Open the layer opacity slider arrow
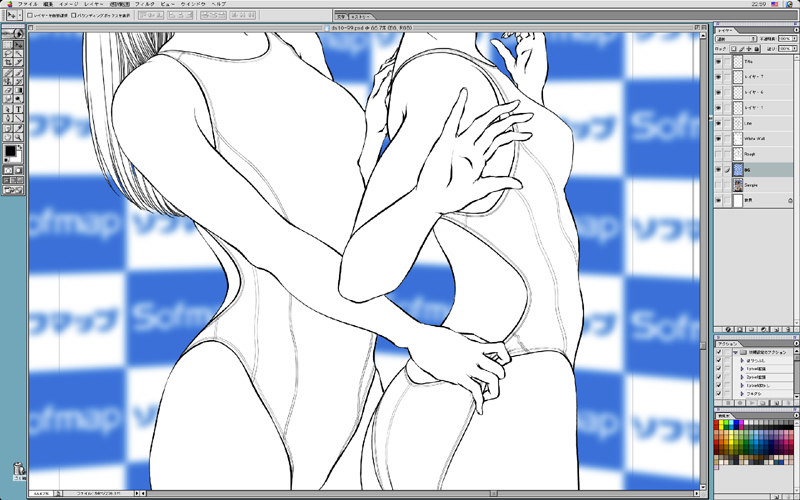Viewport: 800px width, 500px height. point(794,39)
